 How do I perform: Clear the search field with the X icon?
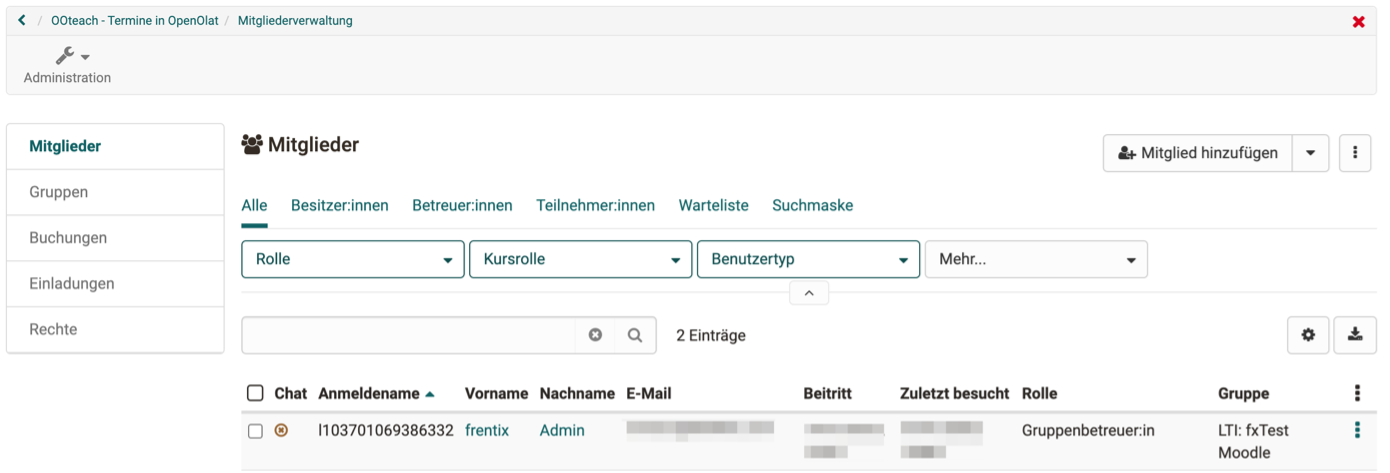click(x=595, y=335)
